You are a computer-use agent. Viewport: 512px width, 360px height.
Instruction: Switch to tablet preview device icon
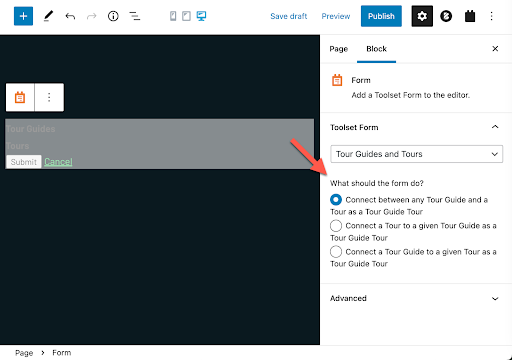[x=186, y=16]
